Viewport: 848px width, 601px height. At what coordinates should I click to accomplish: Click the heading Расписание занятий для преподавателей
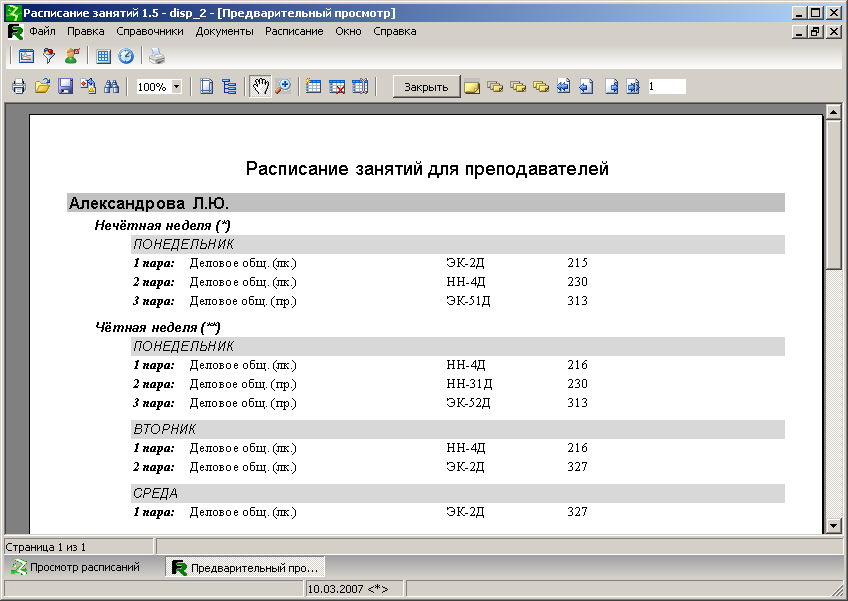[427, 168]
